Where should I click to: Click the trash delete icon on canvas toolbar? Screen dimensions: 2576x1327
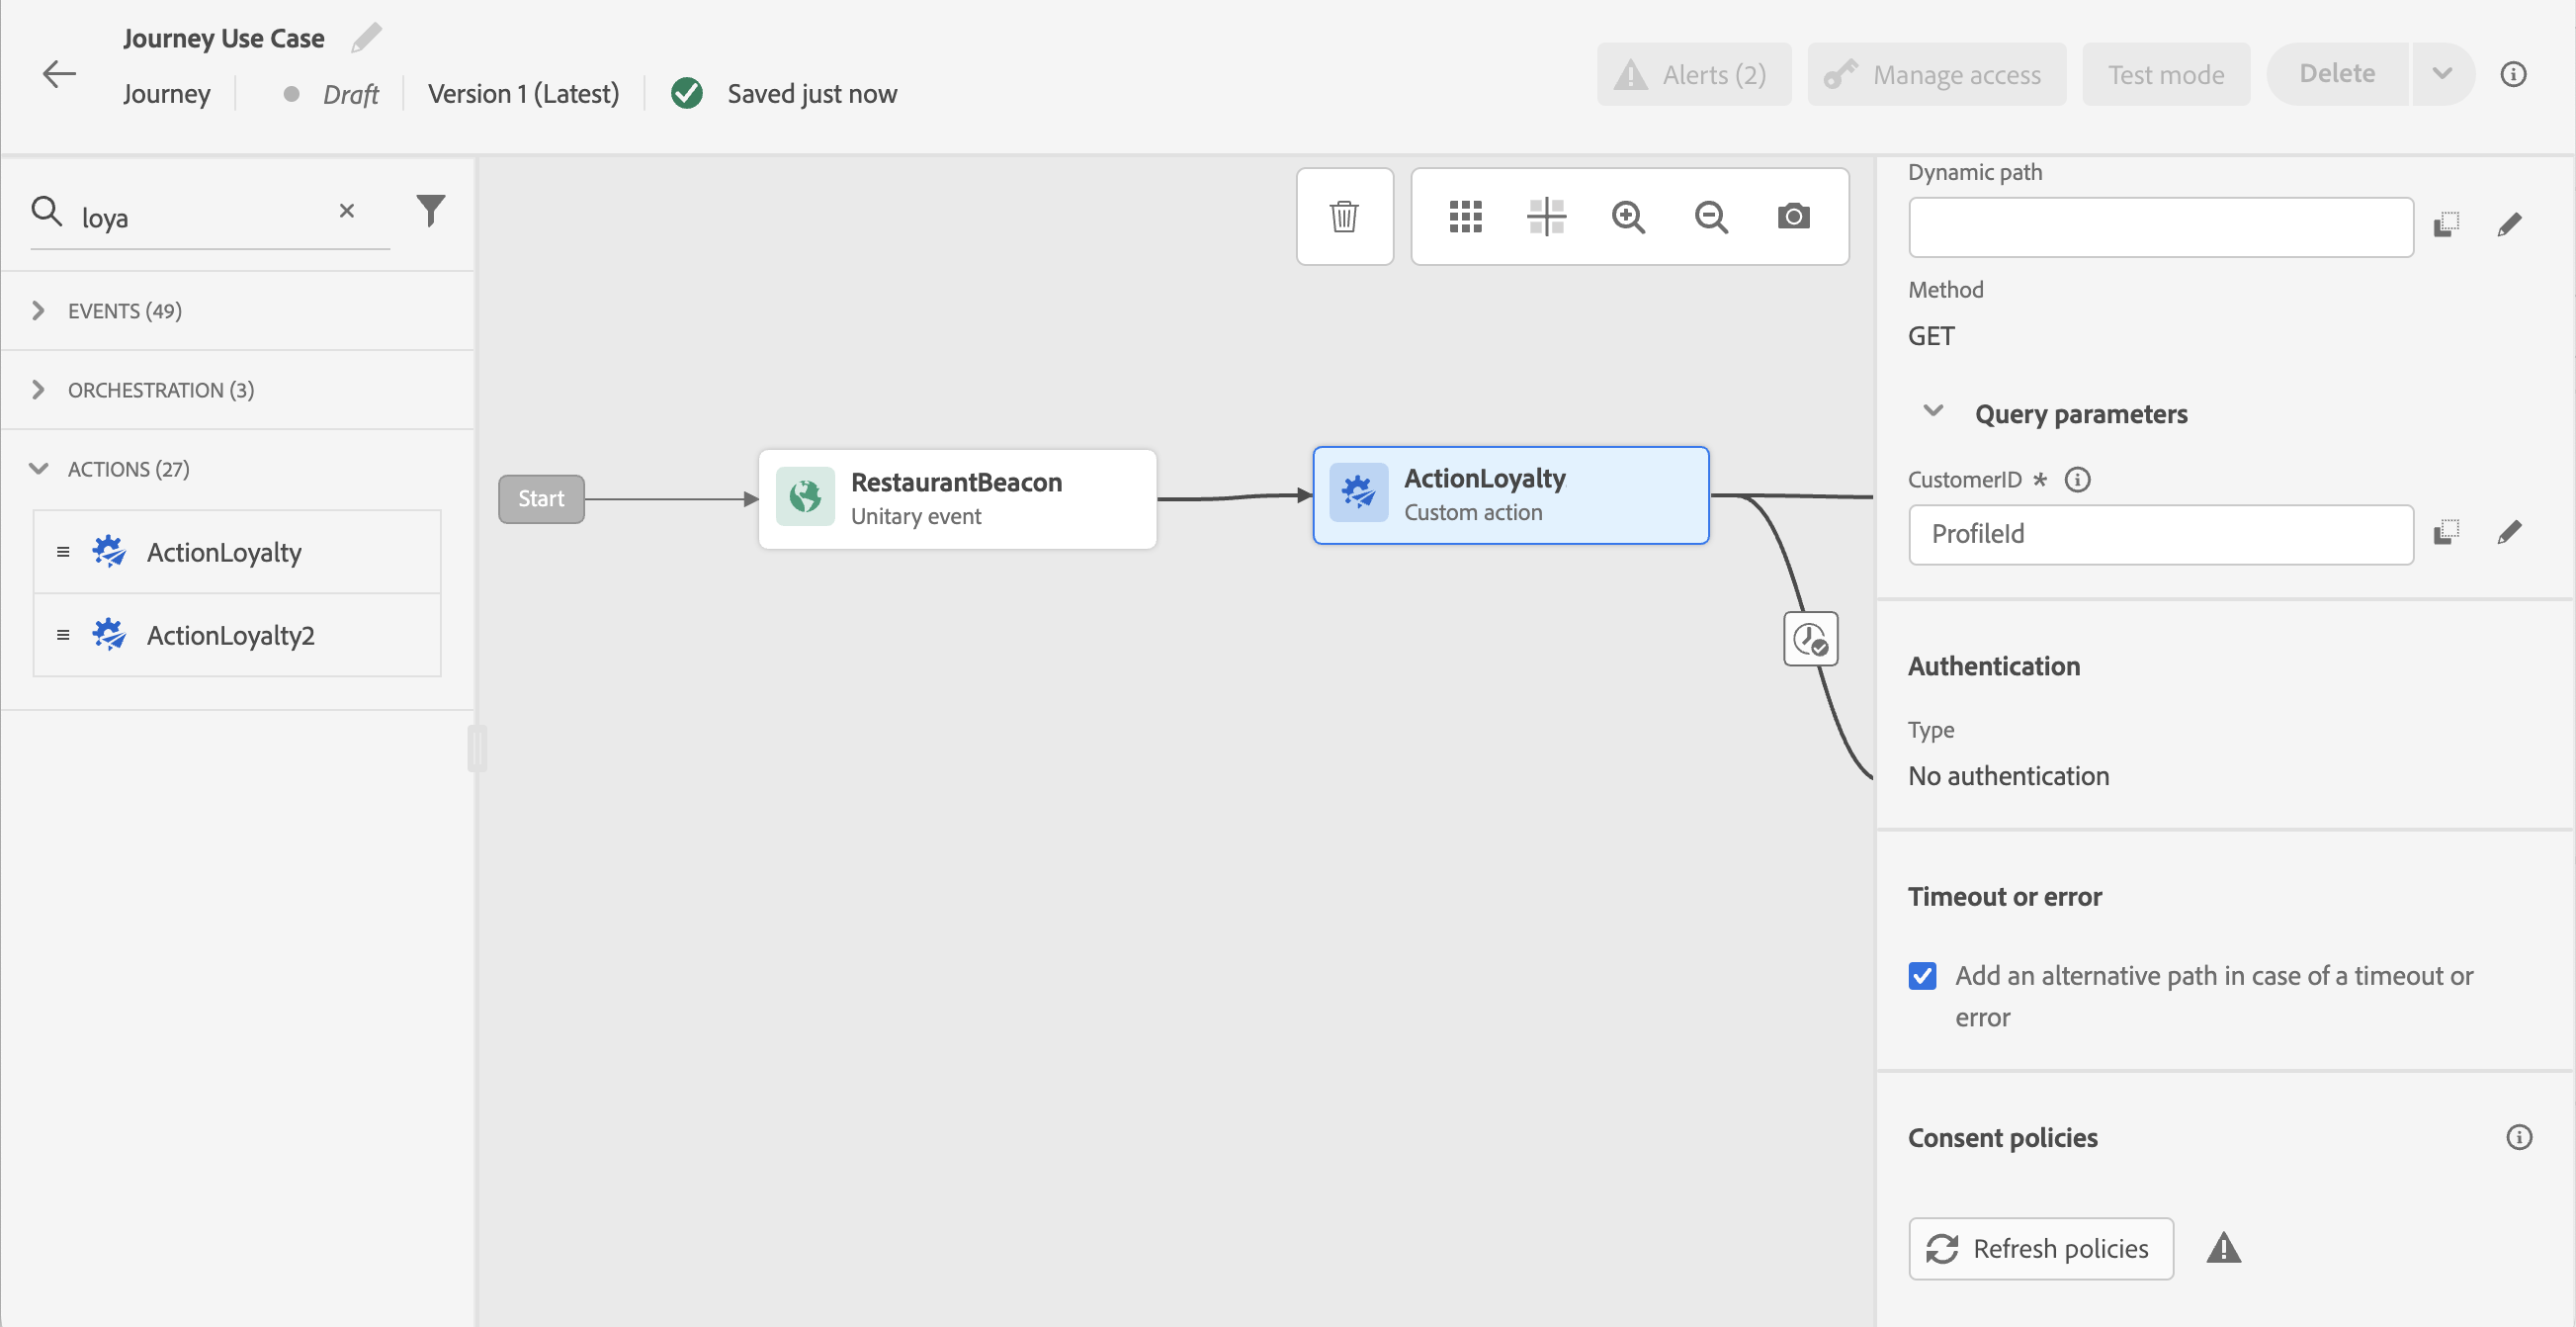pos(1344,216)
